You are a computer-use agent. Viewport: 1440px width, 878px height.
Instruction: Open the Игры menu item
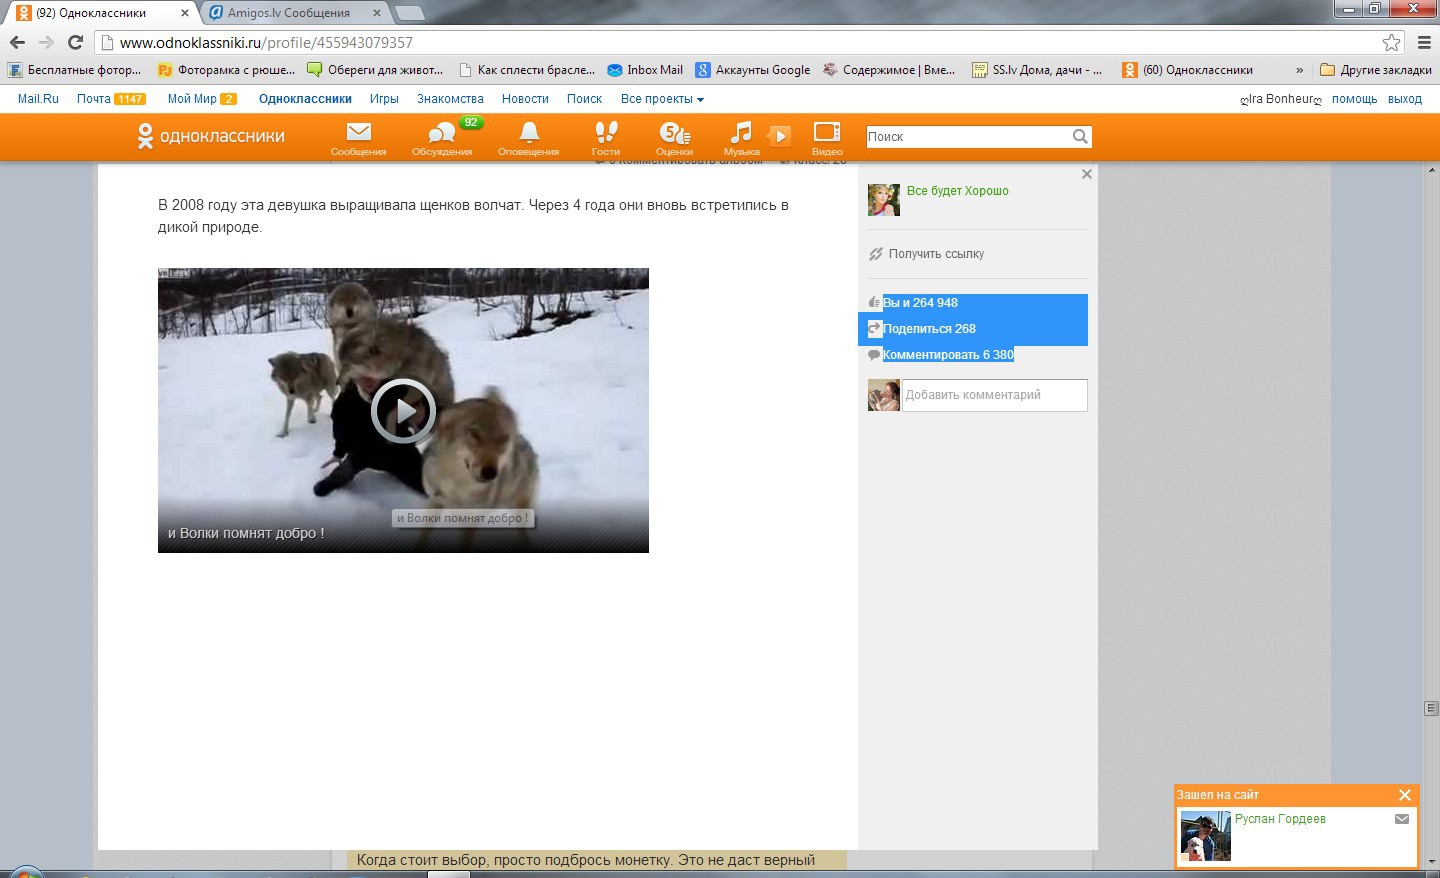[x=384, y=99]
